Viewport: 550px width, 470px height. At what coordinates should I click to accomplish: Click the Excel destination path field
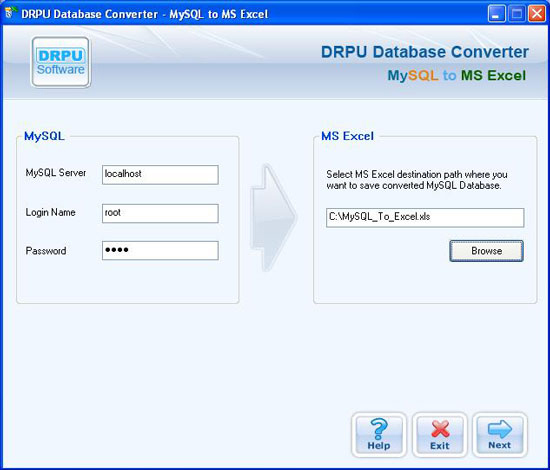(x=425, y=217)
